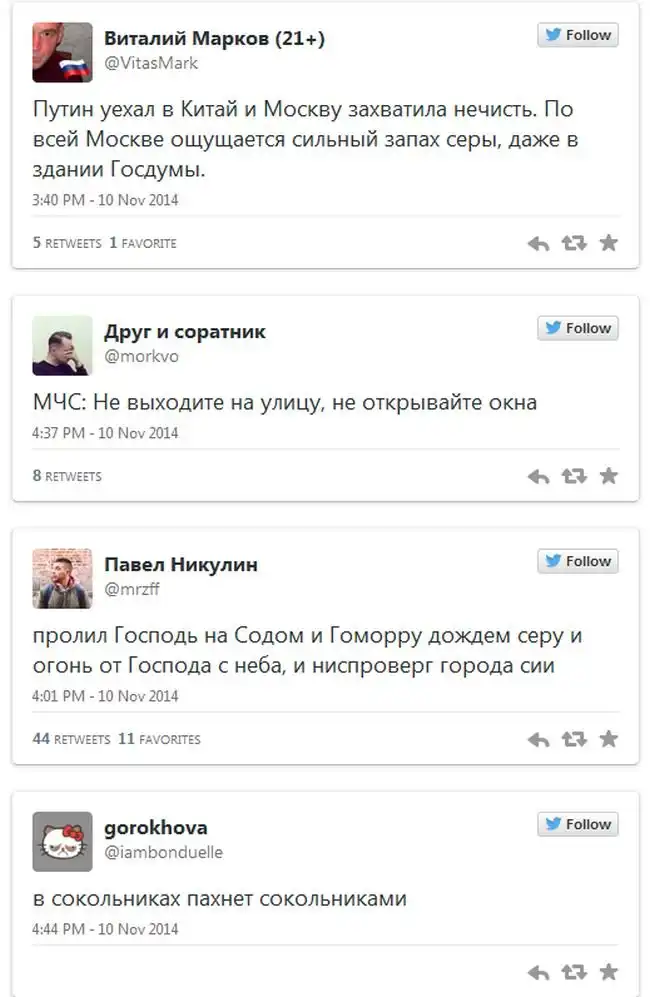
Task: Favorite the tweet by @iambonduelle
Action: pos(608,972)
